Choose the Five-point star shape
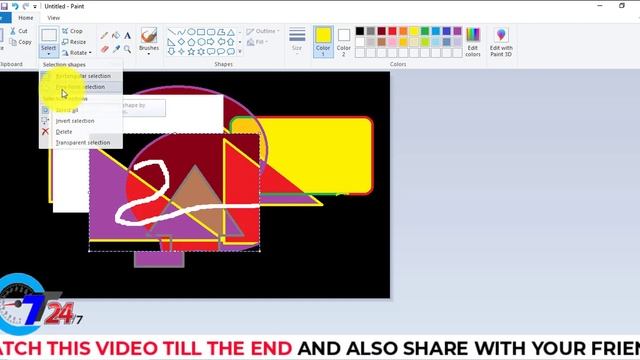 click(x=191, y=51)
